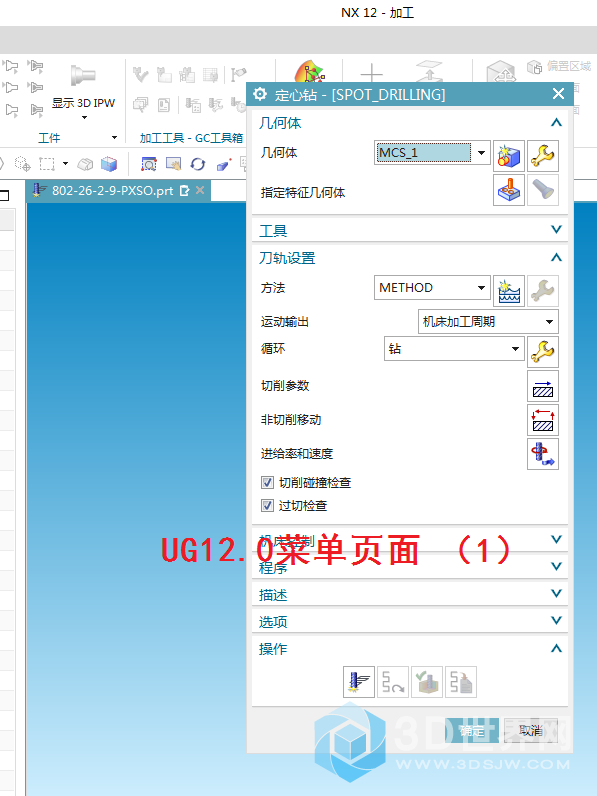The image size is (597, 796).
Task: Collapse the 刀轨设置 section
Action: [556, 258]
